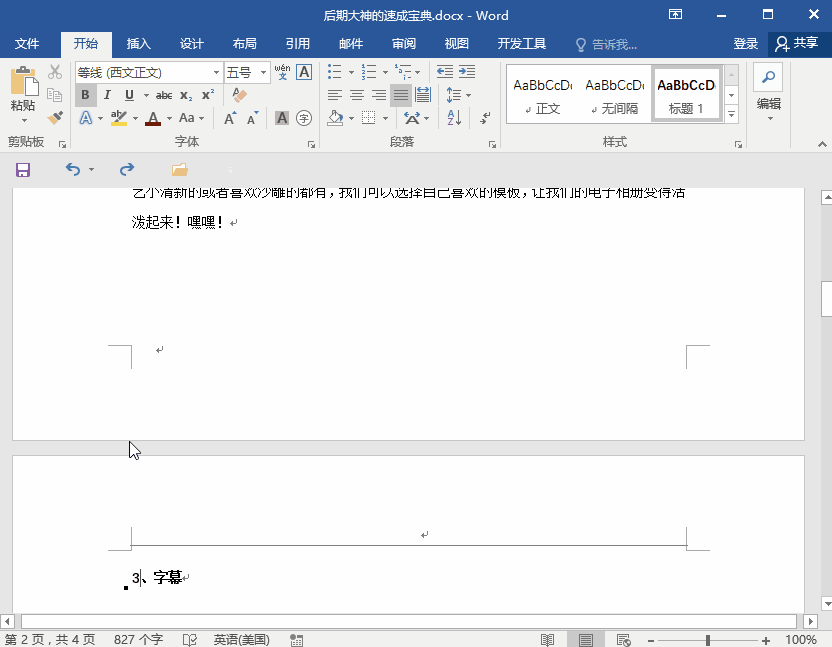The image size is (832, 647).
Task: Open Paragraph dialog launcher
Action: [x=492, y=144]
